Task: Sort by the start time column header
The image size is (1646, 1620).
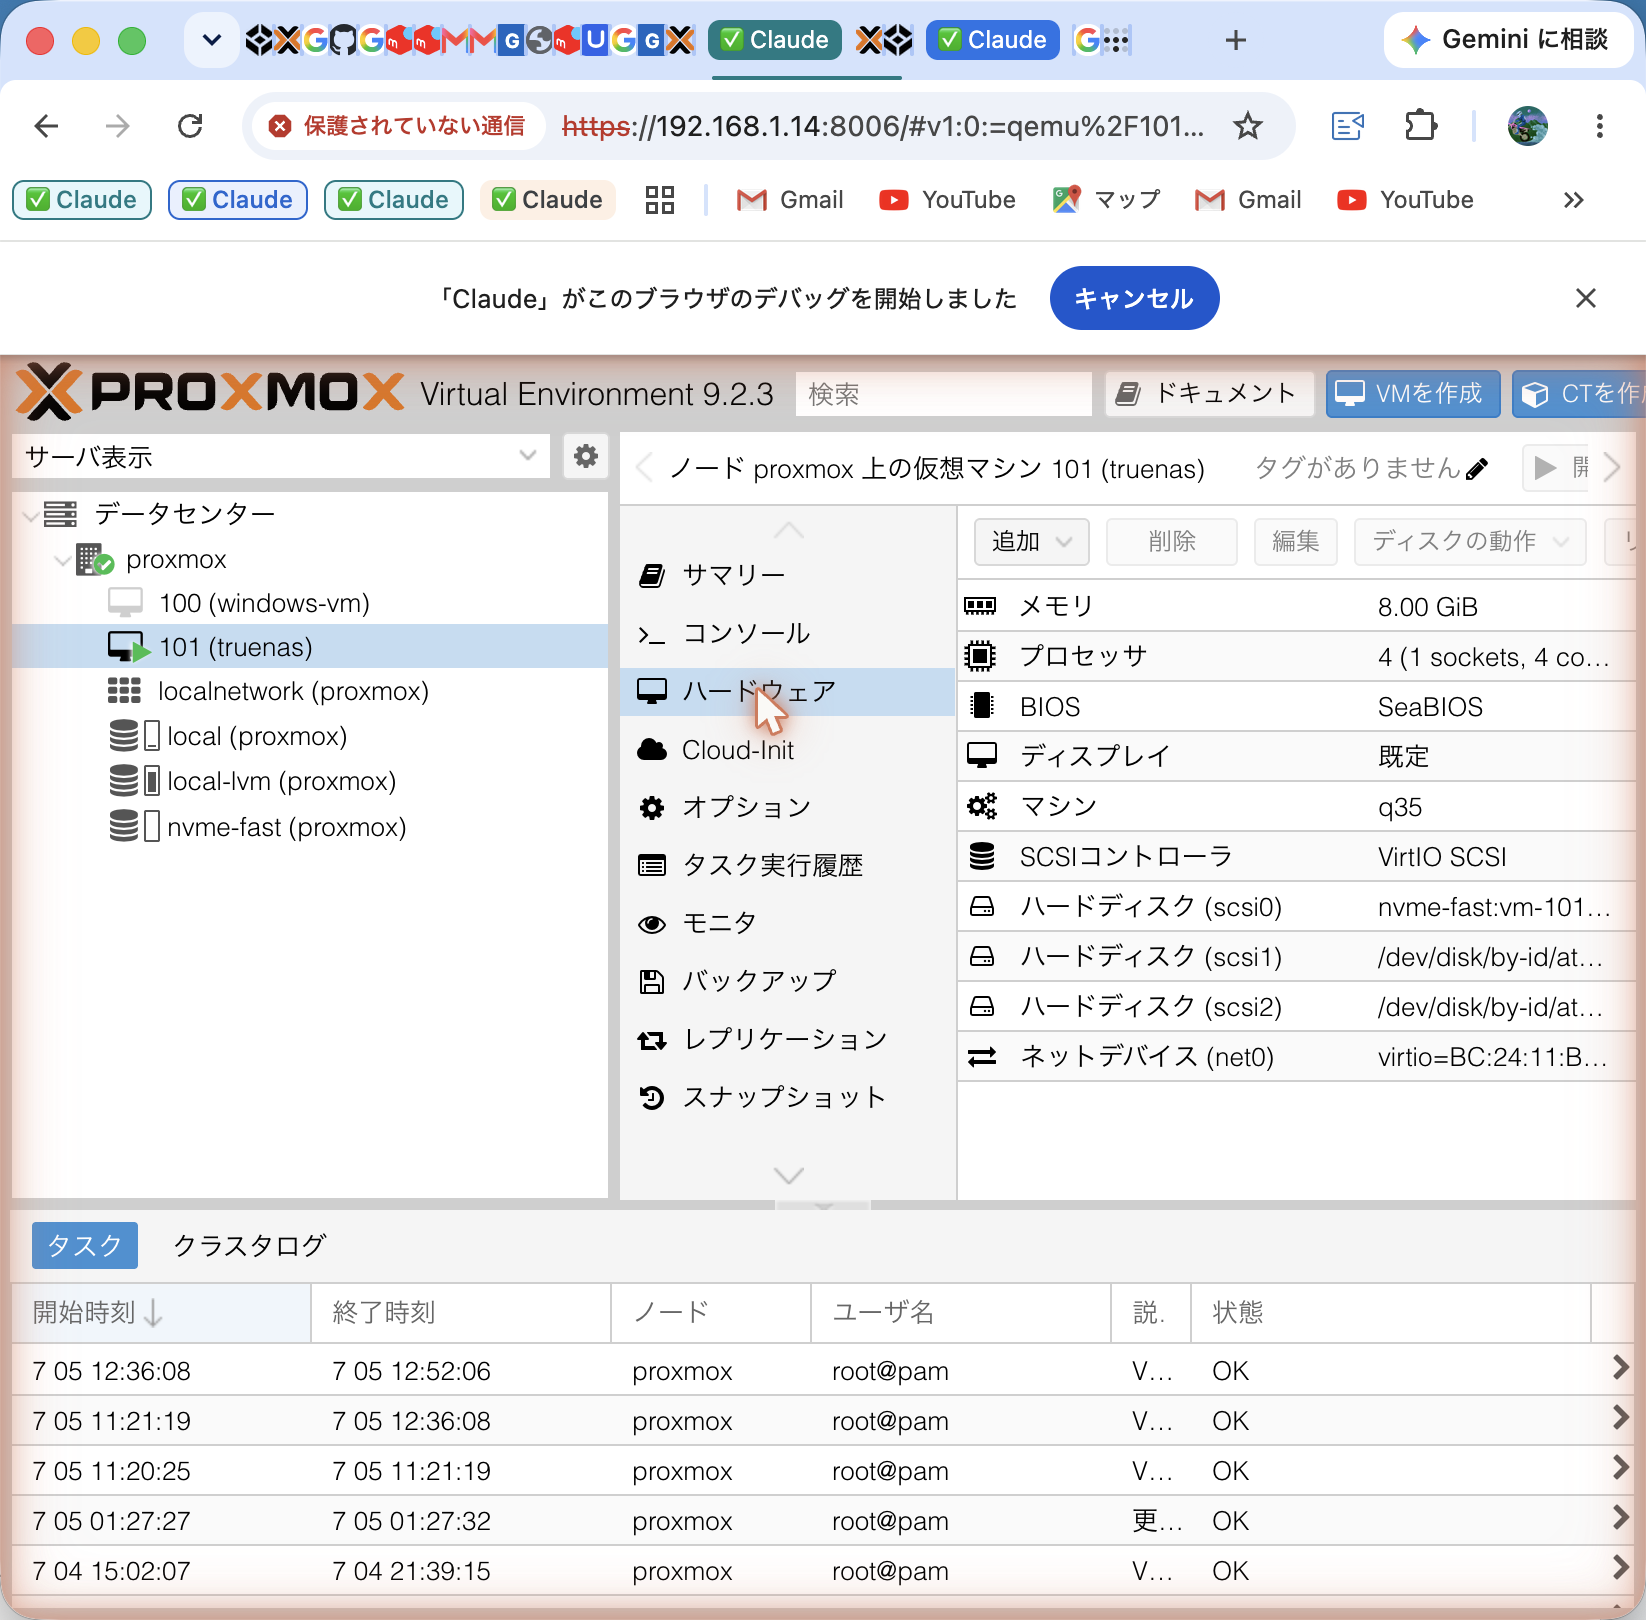Action: point(160,1312)
